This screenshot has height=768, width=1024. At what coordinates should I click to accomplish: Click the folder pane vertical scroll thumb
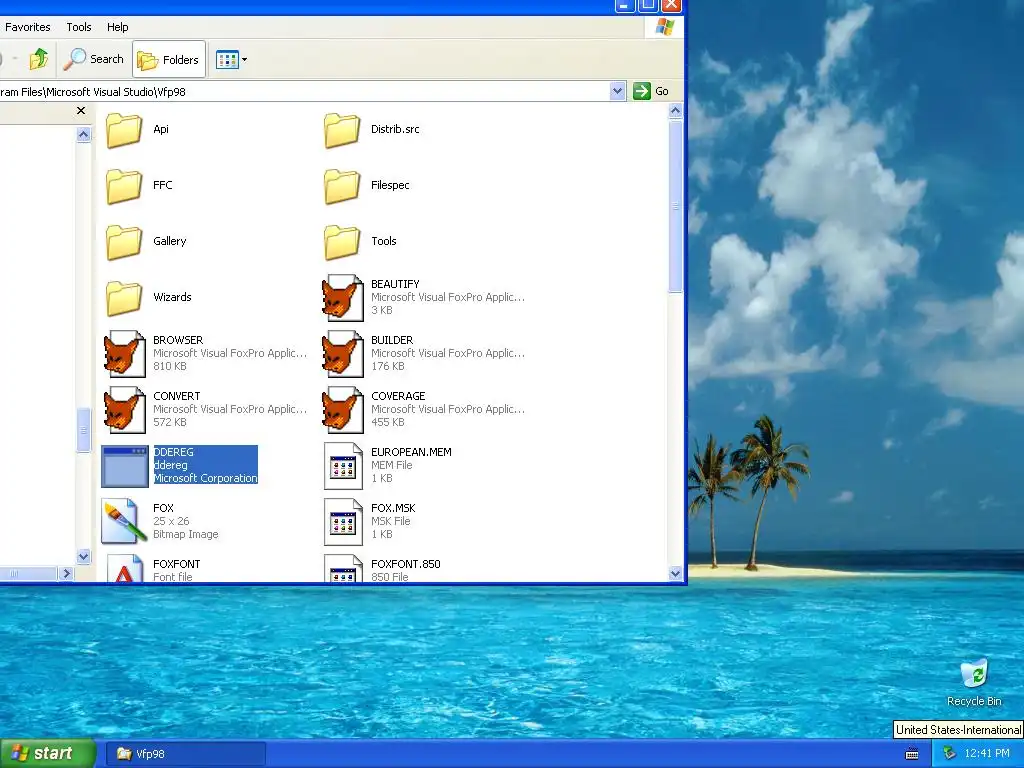click(x=84, y=430)
